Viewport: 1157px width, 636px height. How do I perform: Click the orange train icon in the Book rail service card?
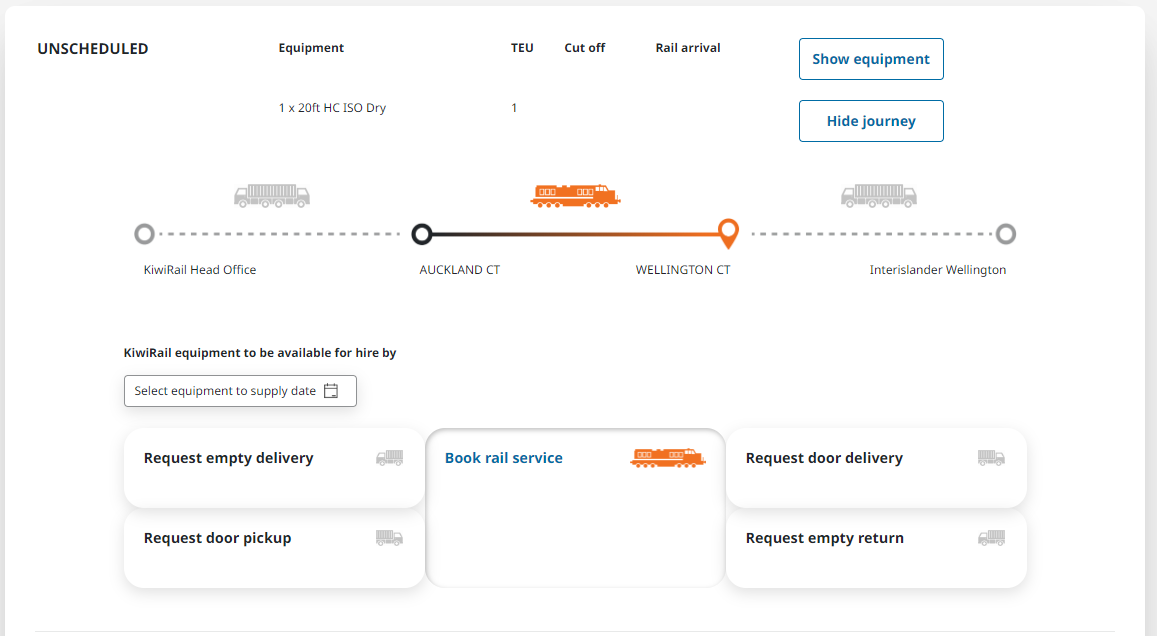(x=667, y=458)
